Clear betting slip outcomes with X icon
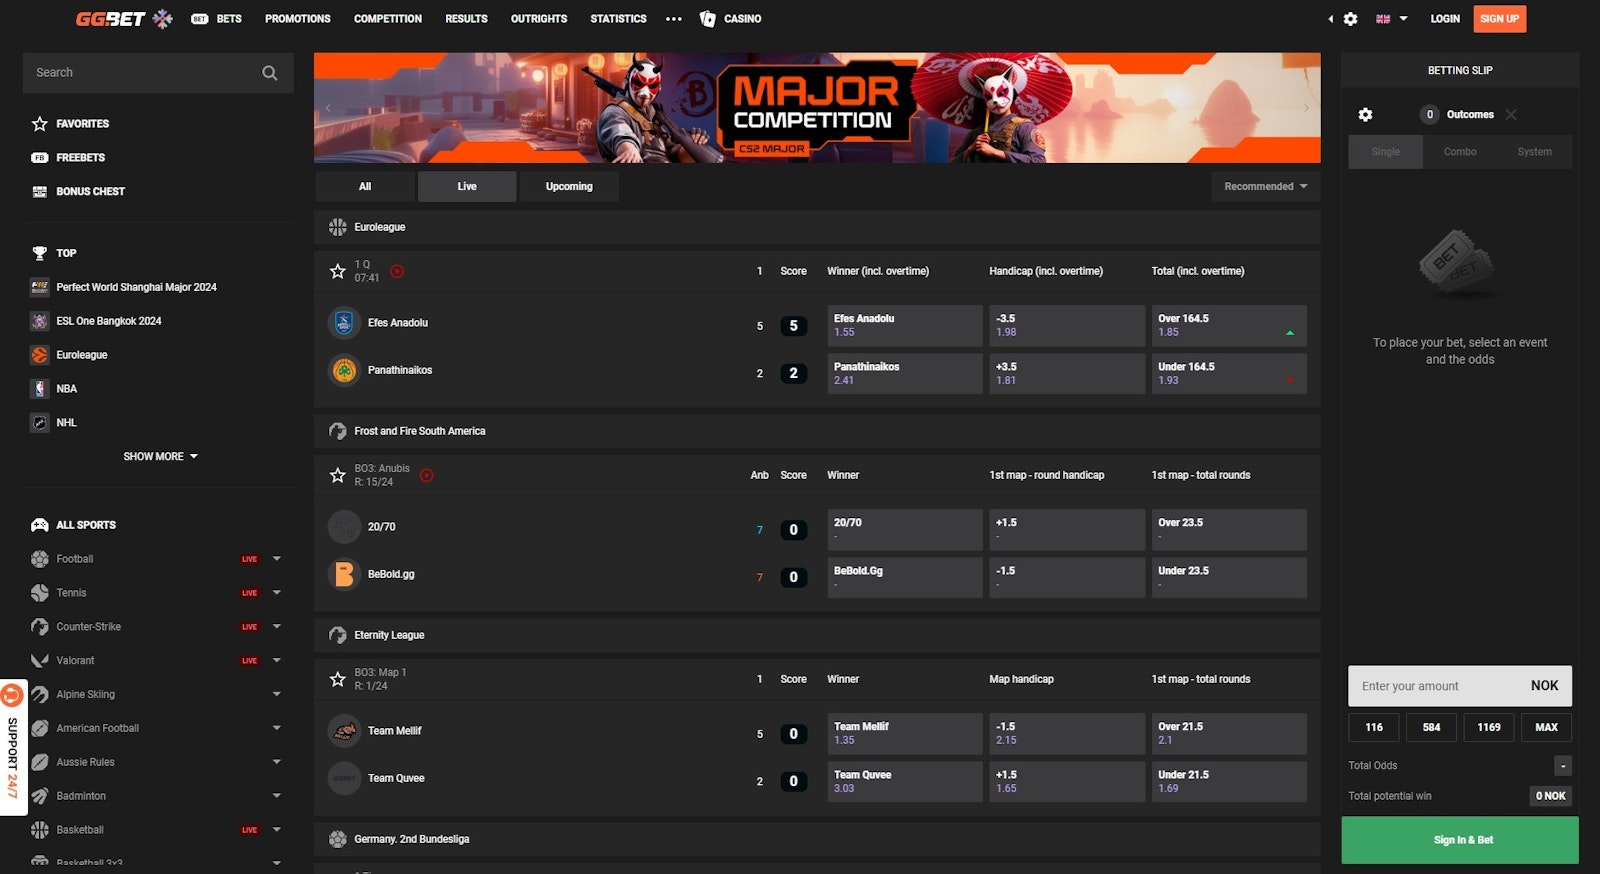The height and width of the screenshot is (874, 1600). [1511, 115]
